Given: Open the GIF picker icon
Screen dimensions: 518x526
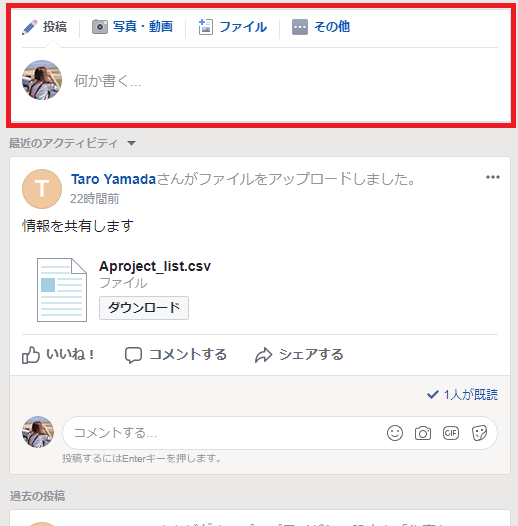Looking at the screenshot, I should tap(451, 433).
